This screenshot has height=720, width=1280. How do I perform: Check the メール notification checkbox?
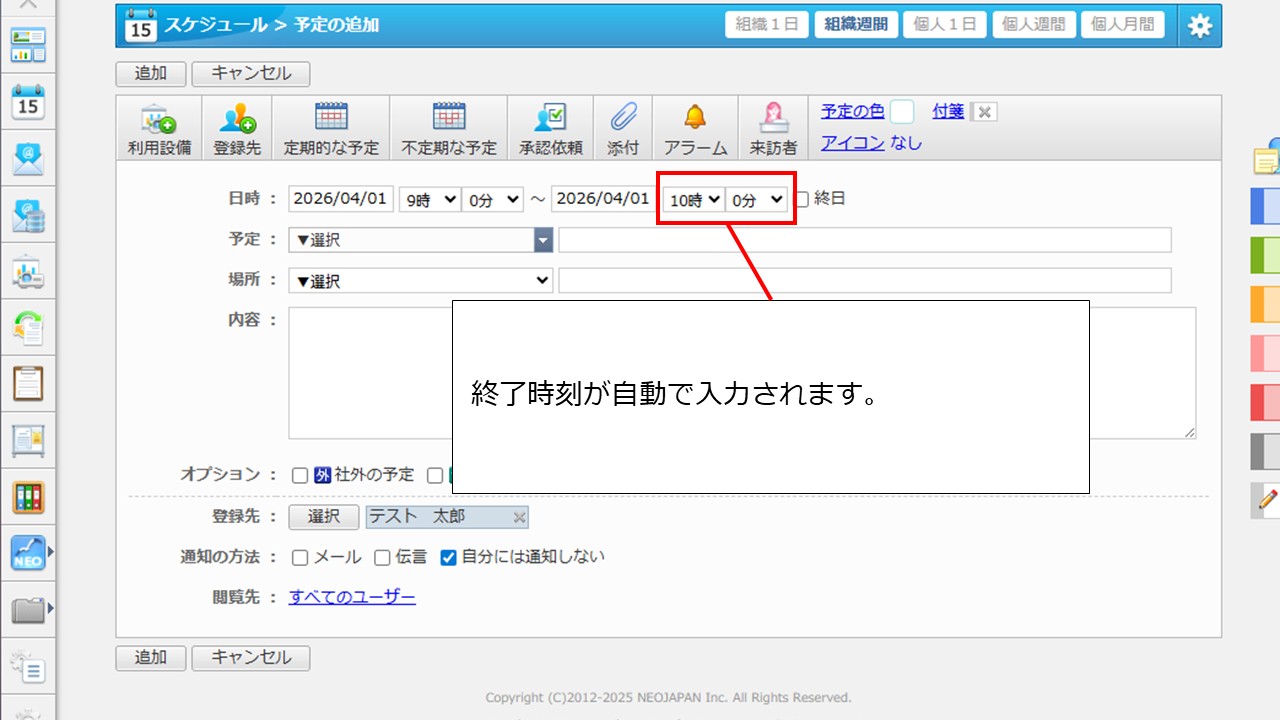point(300,558)
